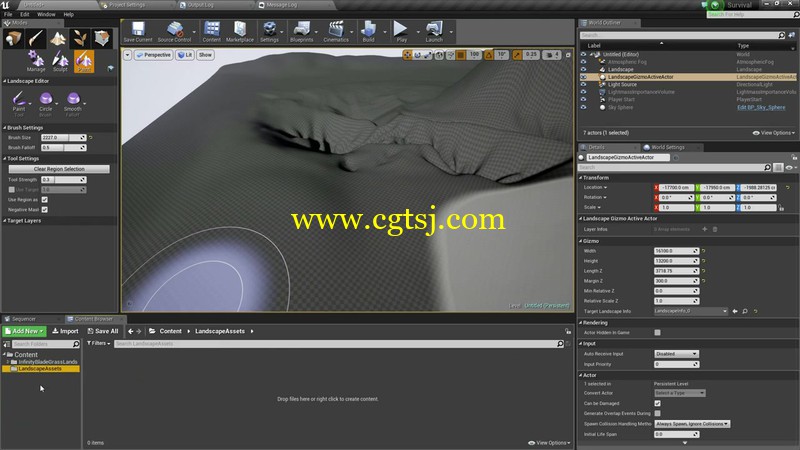
Task: Enable Actor Hidden In Game checkbox
Action: (x=657, y=333)
